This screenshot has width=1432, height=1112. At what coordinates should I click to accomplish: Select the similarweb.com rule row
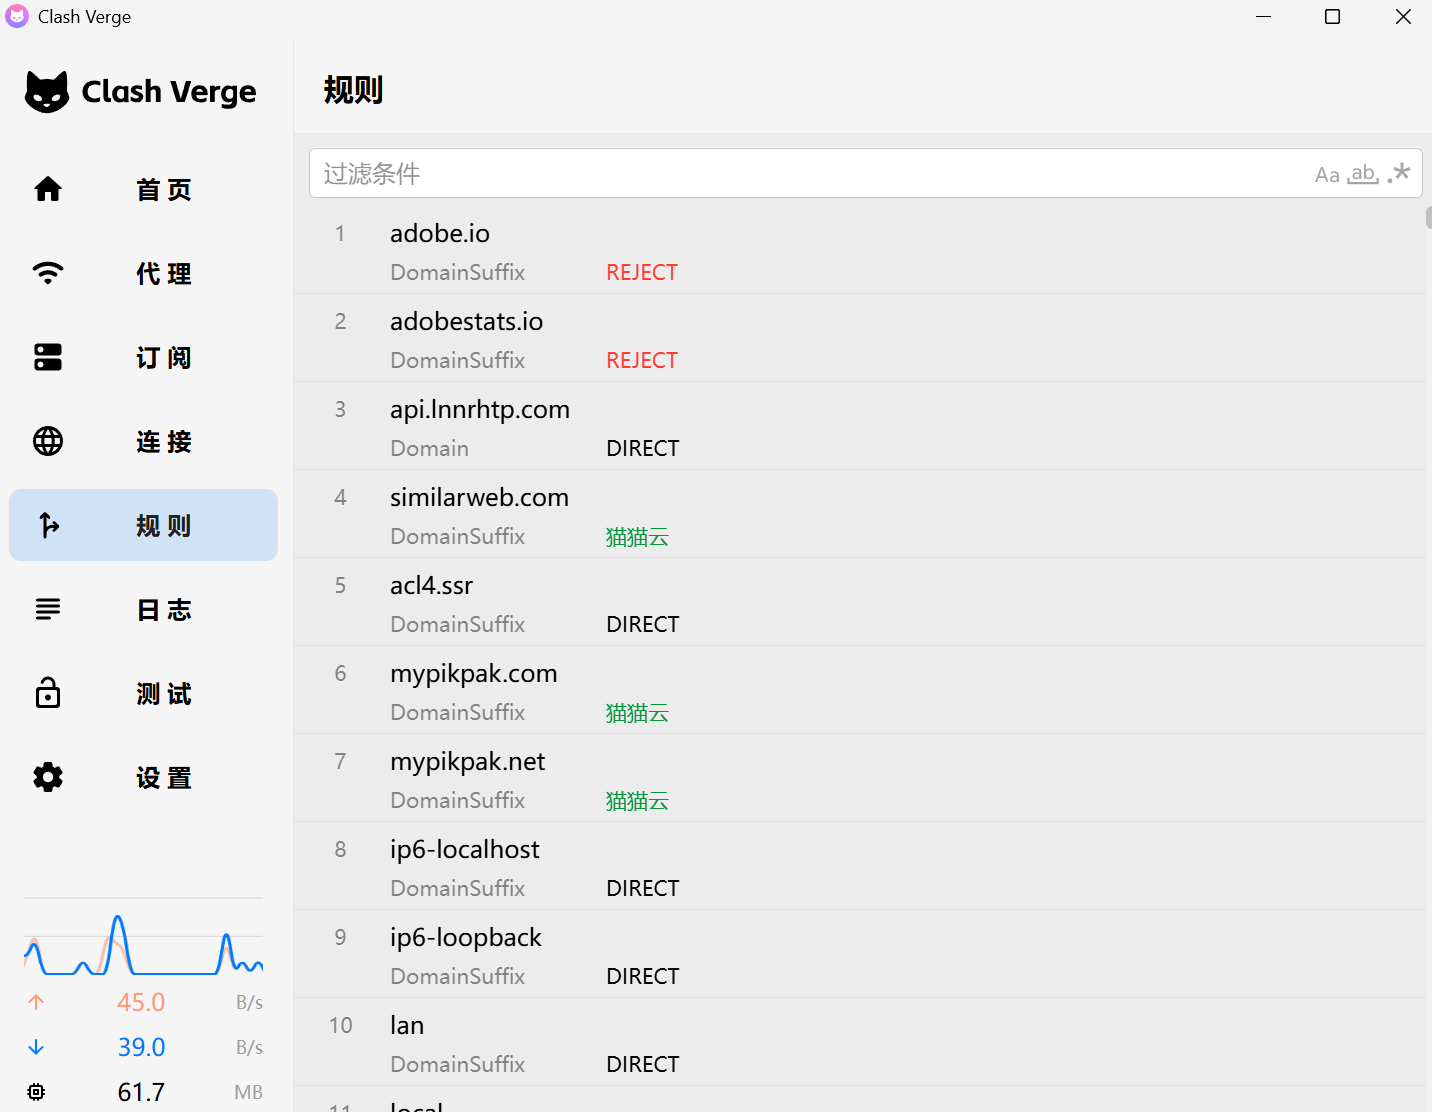coord(479,498)
